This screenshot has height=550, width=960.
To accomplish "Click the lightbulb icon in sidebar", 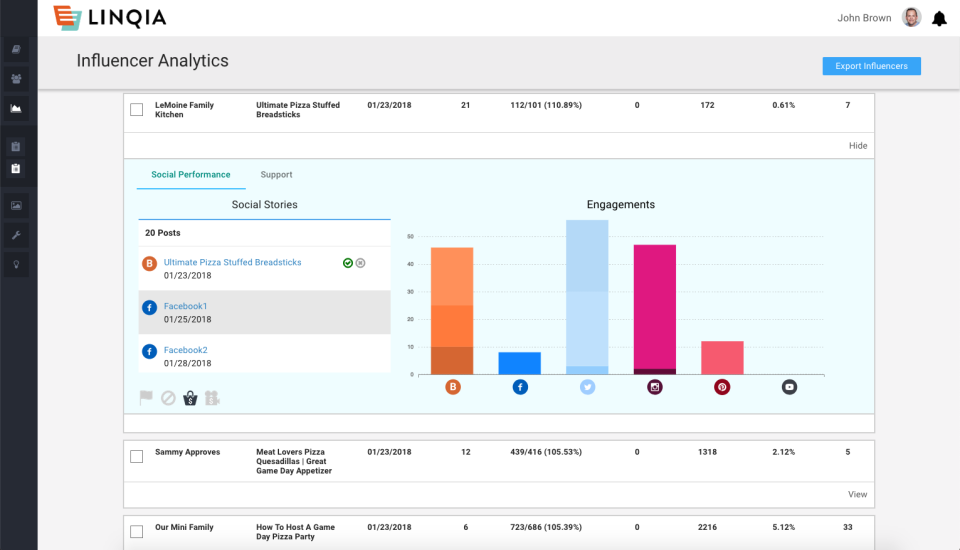I will click(16, 265).
